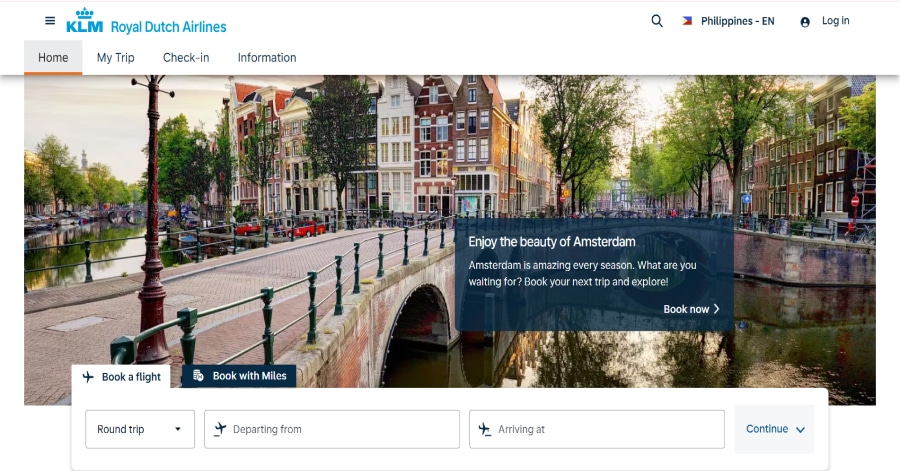This screenshot has height=471, width=900.
Task: Open the Information tab
Action: [267, 57]
